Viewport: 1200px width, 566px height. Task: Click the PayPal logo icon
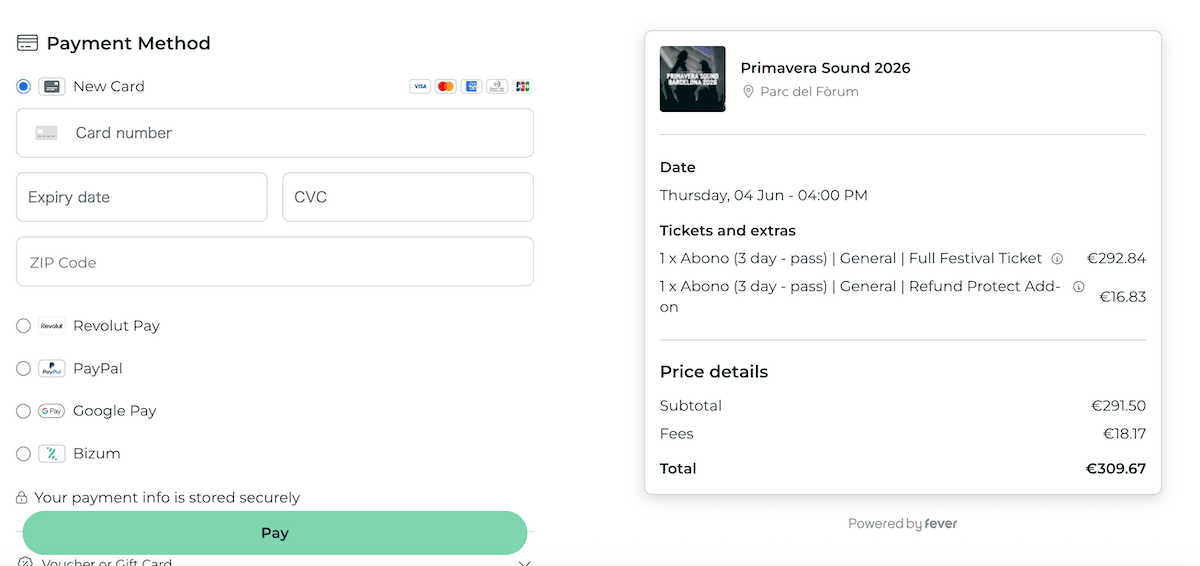52,369
